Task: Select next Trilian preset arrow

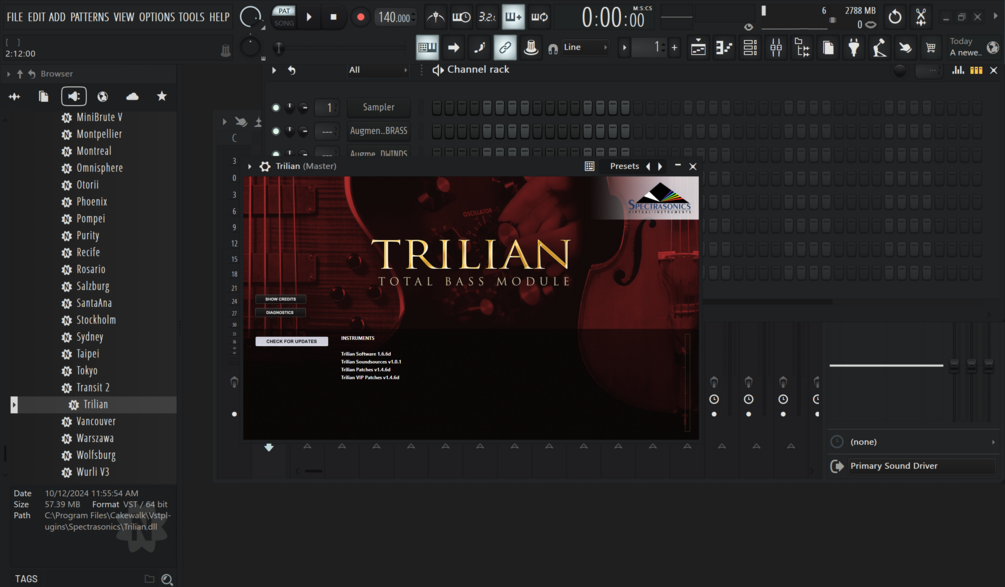Action: point(660,167)
